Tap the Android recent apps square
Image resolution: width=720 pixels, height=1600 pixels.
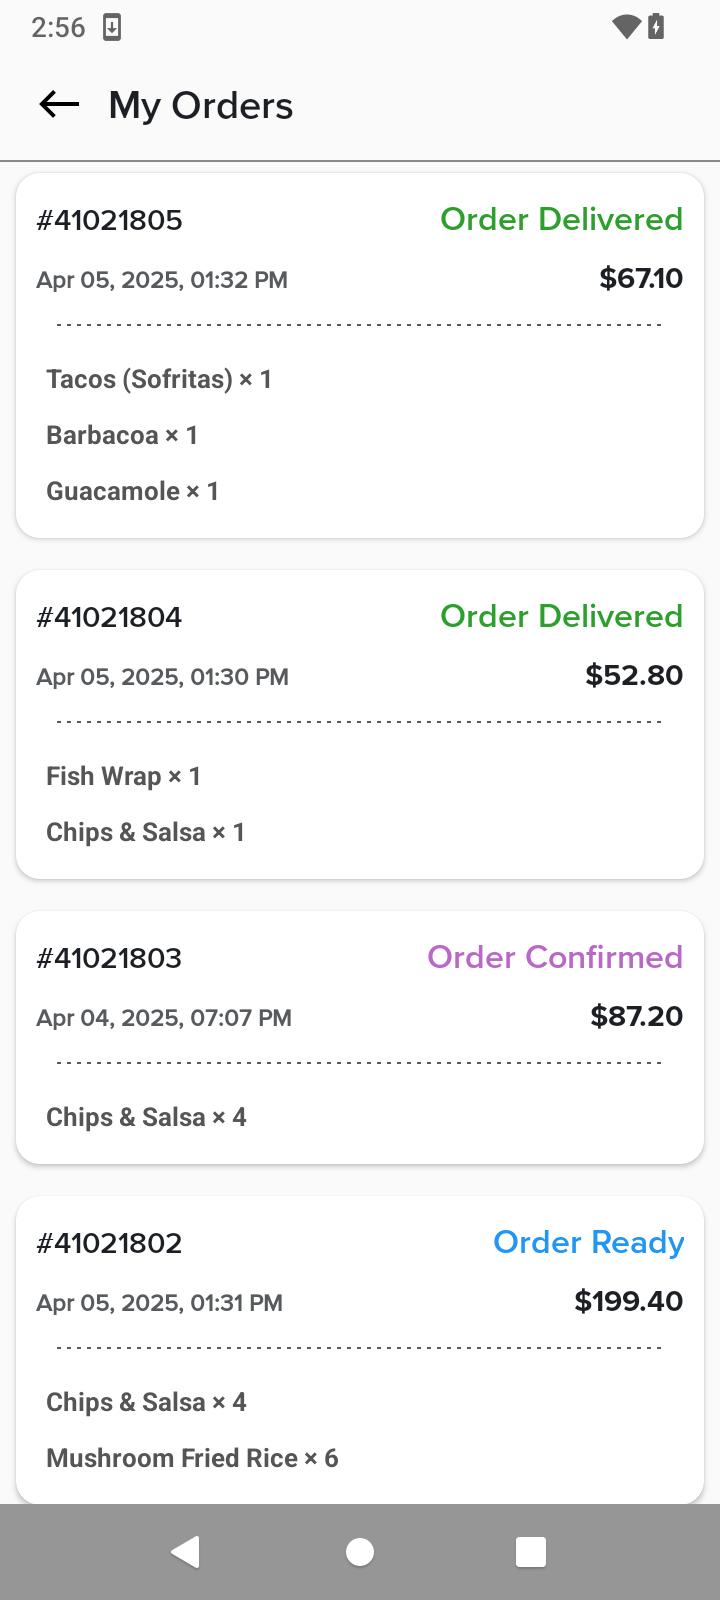pyautogui.click(x=531, y=1552)
